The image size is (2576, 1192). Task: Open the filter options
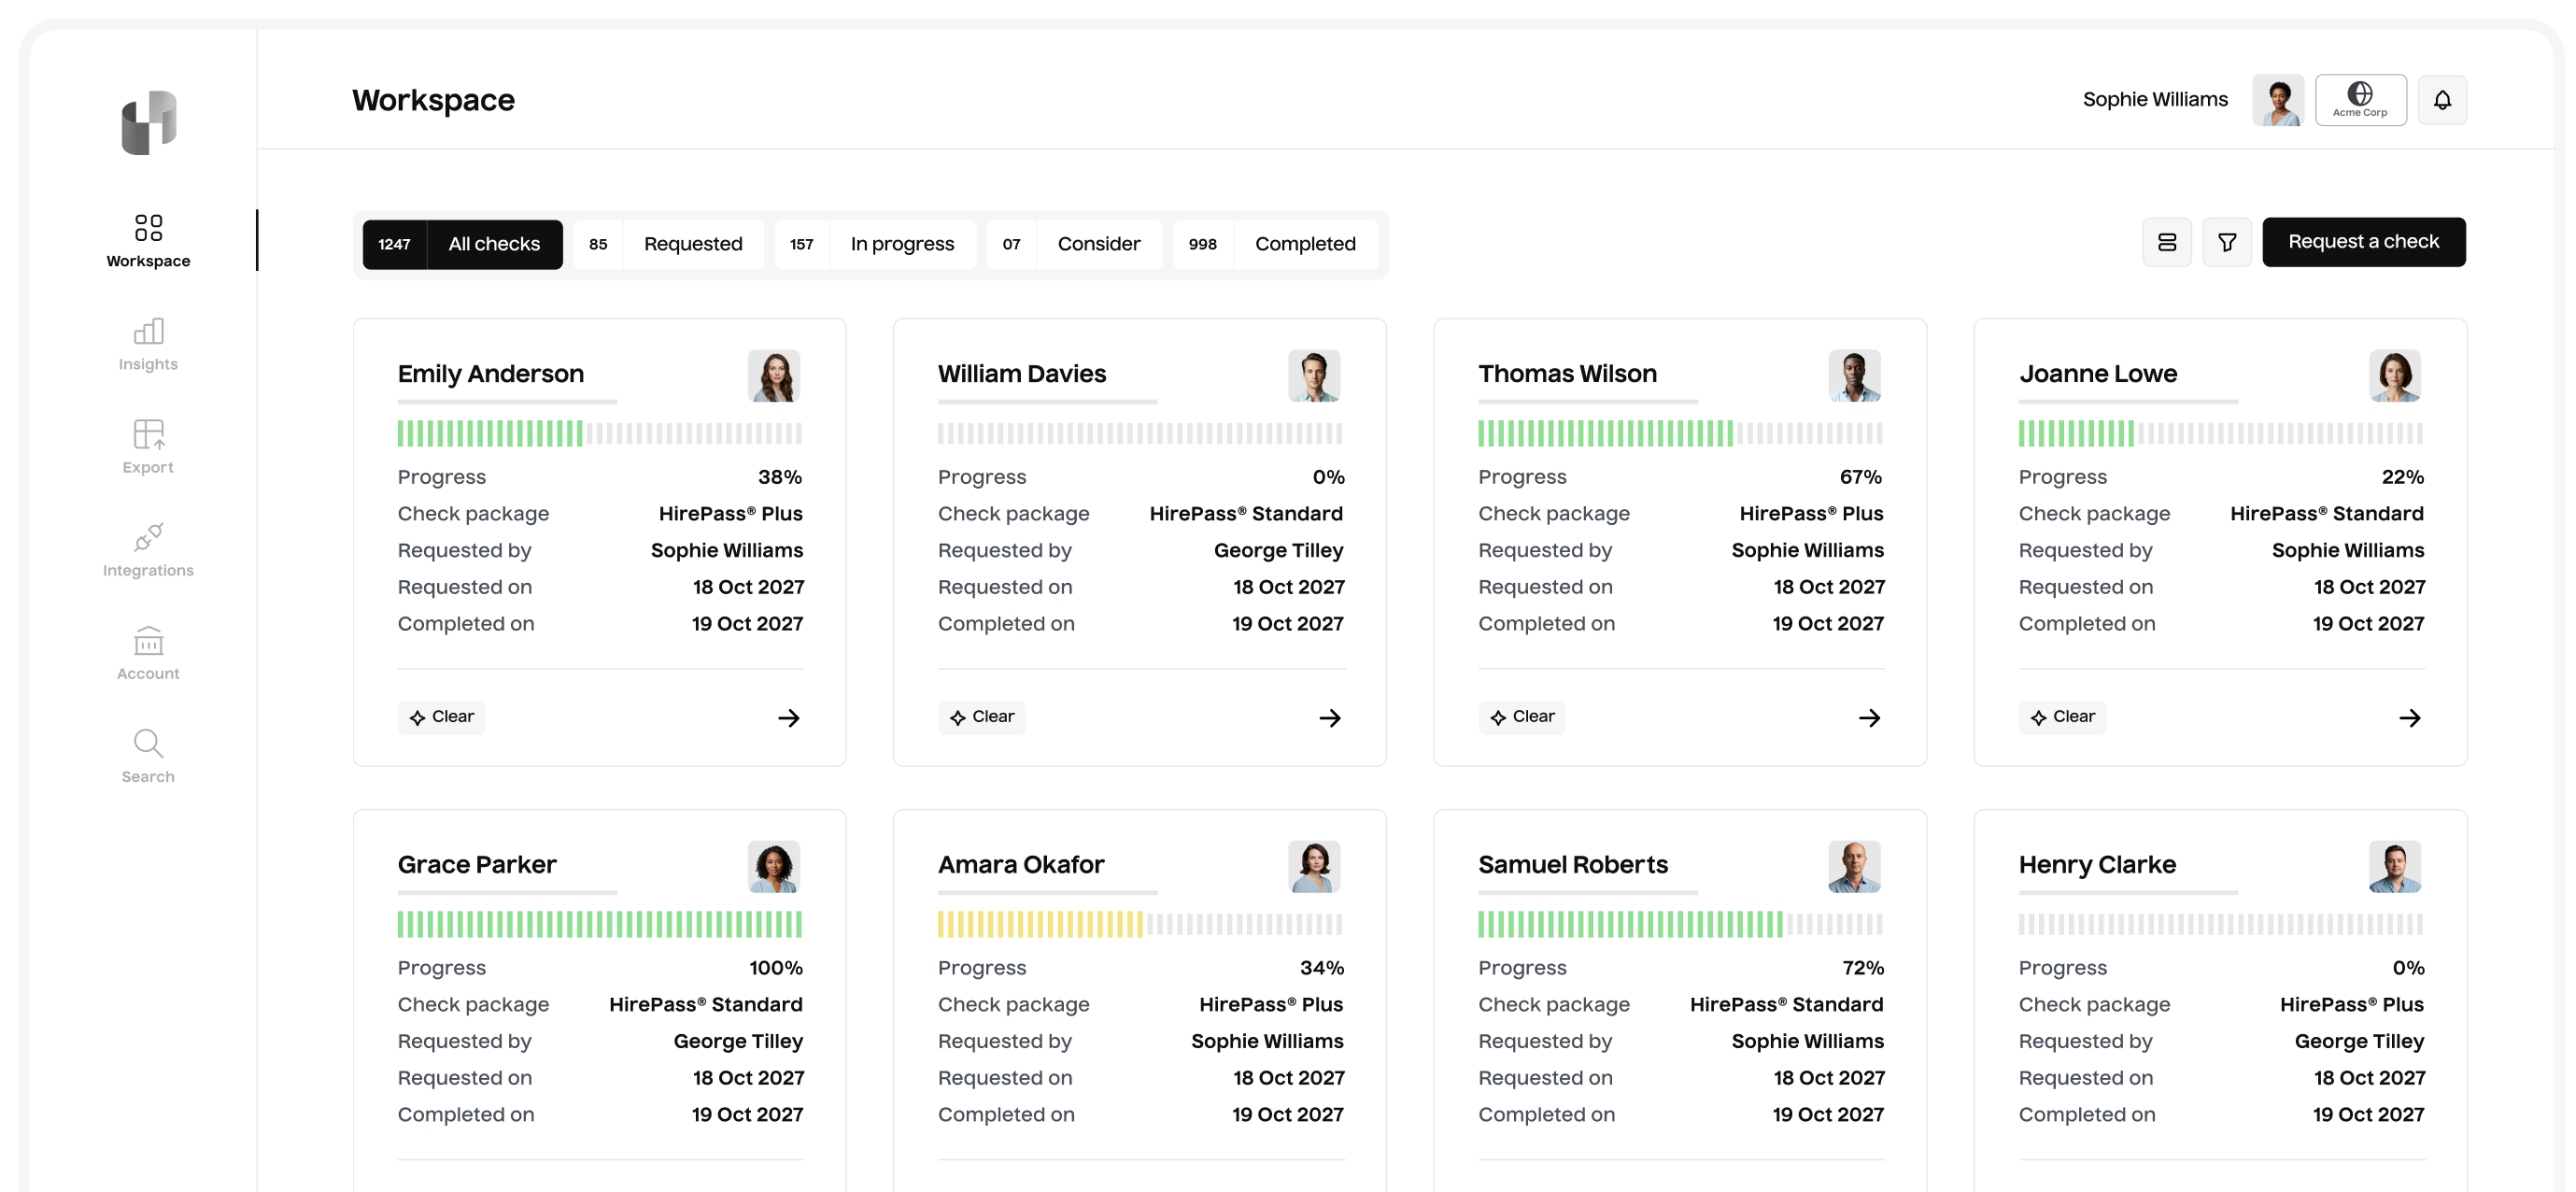2227,241
